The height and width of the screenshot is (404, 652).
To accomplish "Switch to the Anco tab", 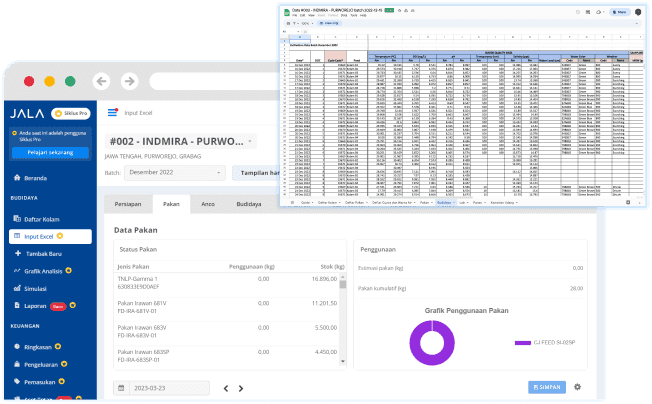I will tap(208, 204).
